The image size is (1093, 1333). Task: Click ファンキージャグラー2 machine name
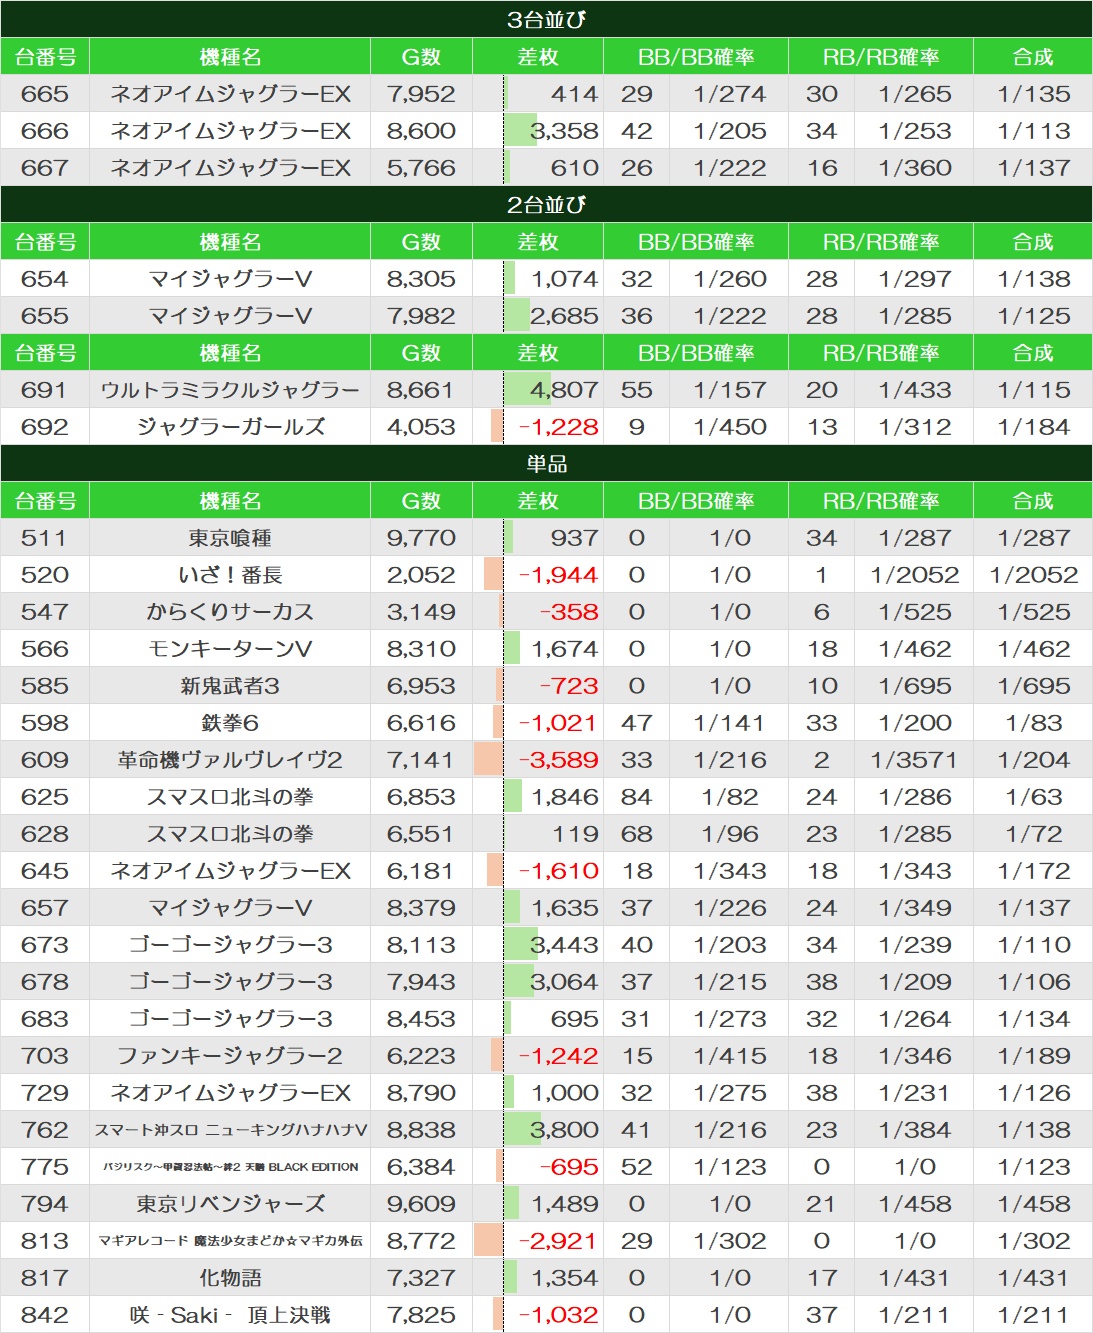230,1056
